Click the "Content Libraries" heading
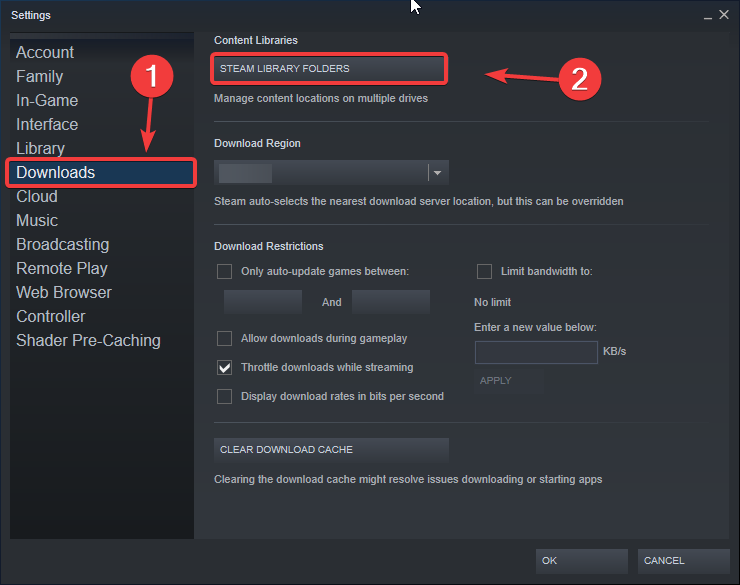 pyautogui.click(x=256, y=41)
